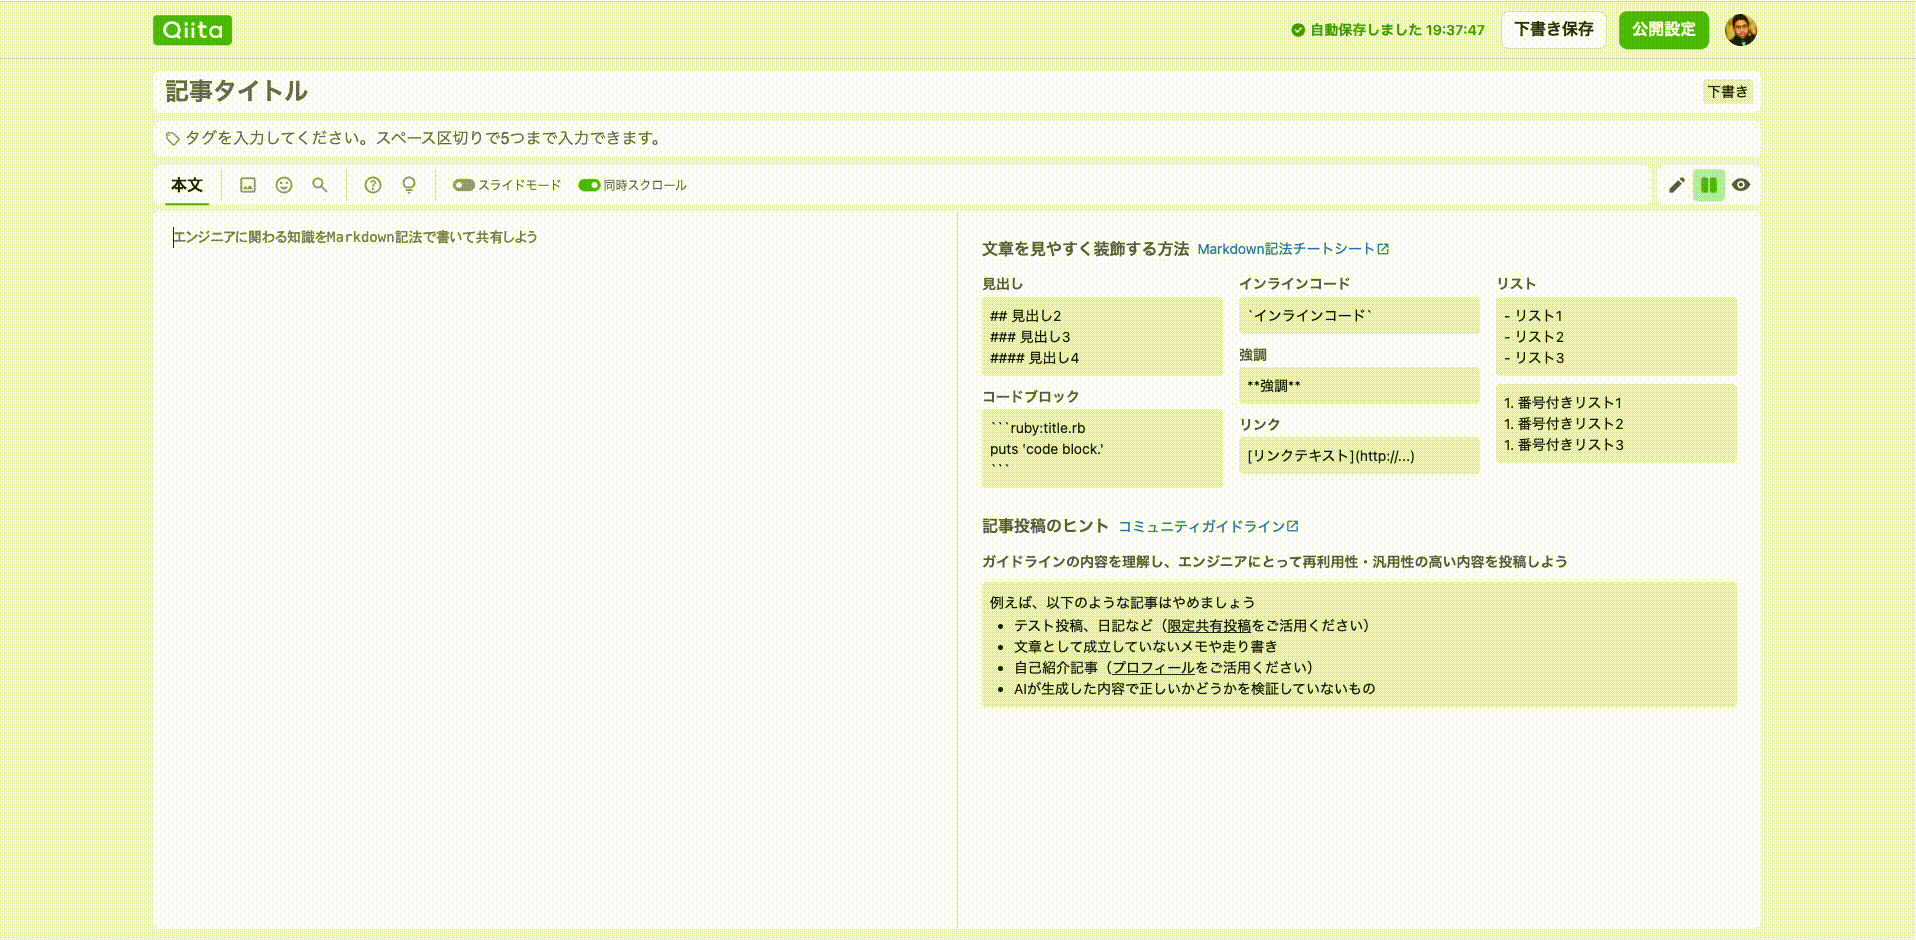This screenshot has height=940, width=1916.
Task: Open the user avatar menu
Action: click(x=1741, y=30)
